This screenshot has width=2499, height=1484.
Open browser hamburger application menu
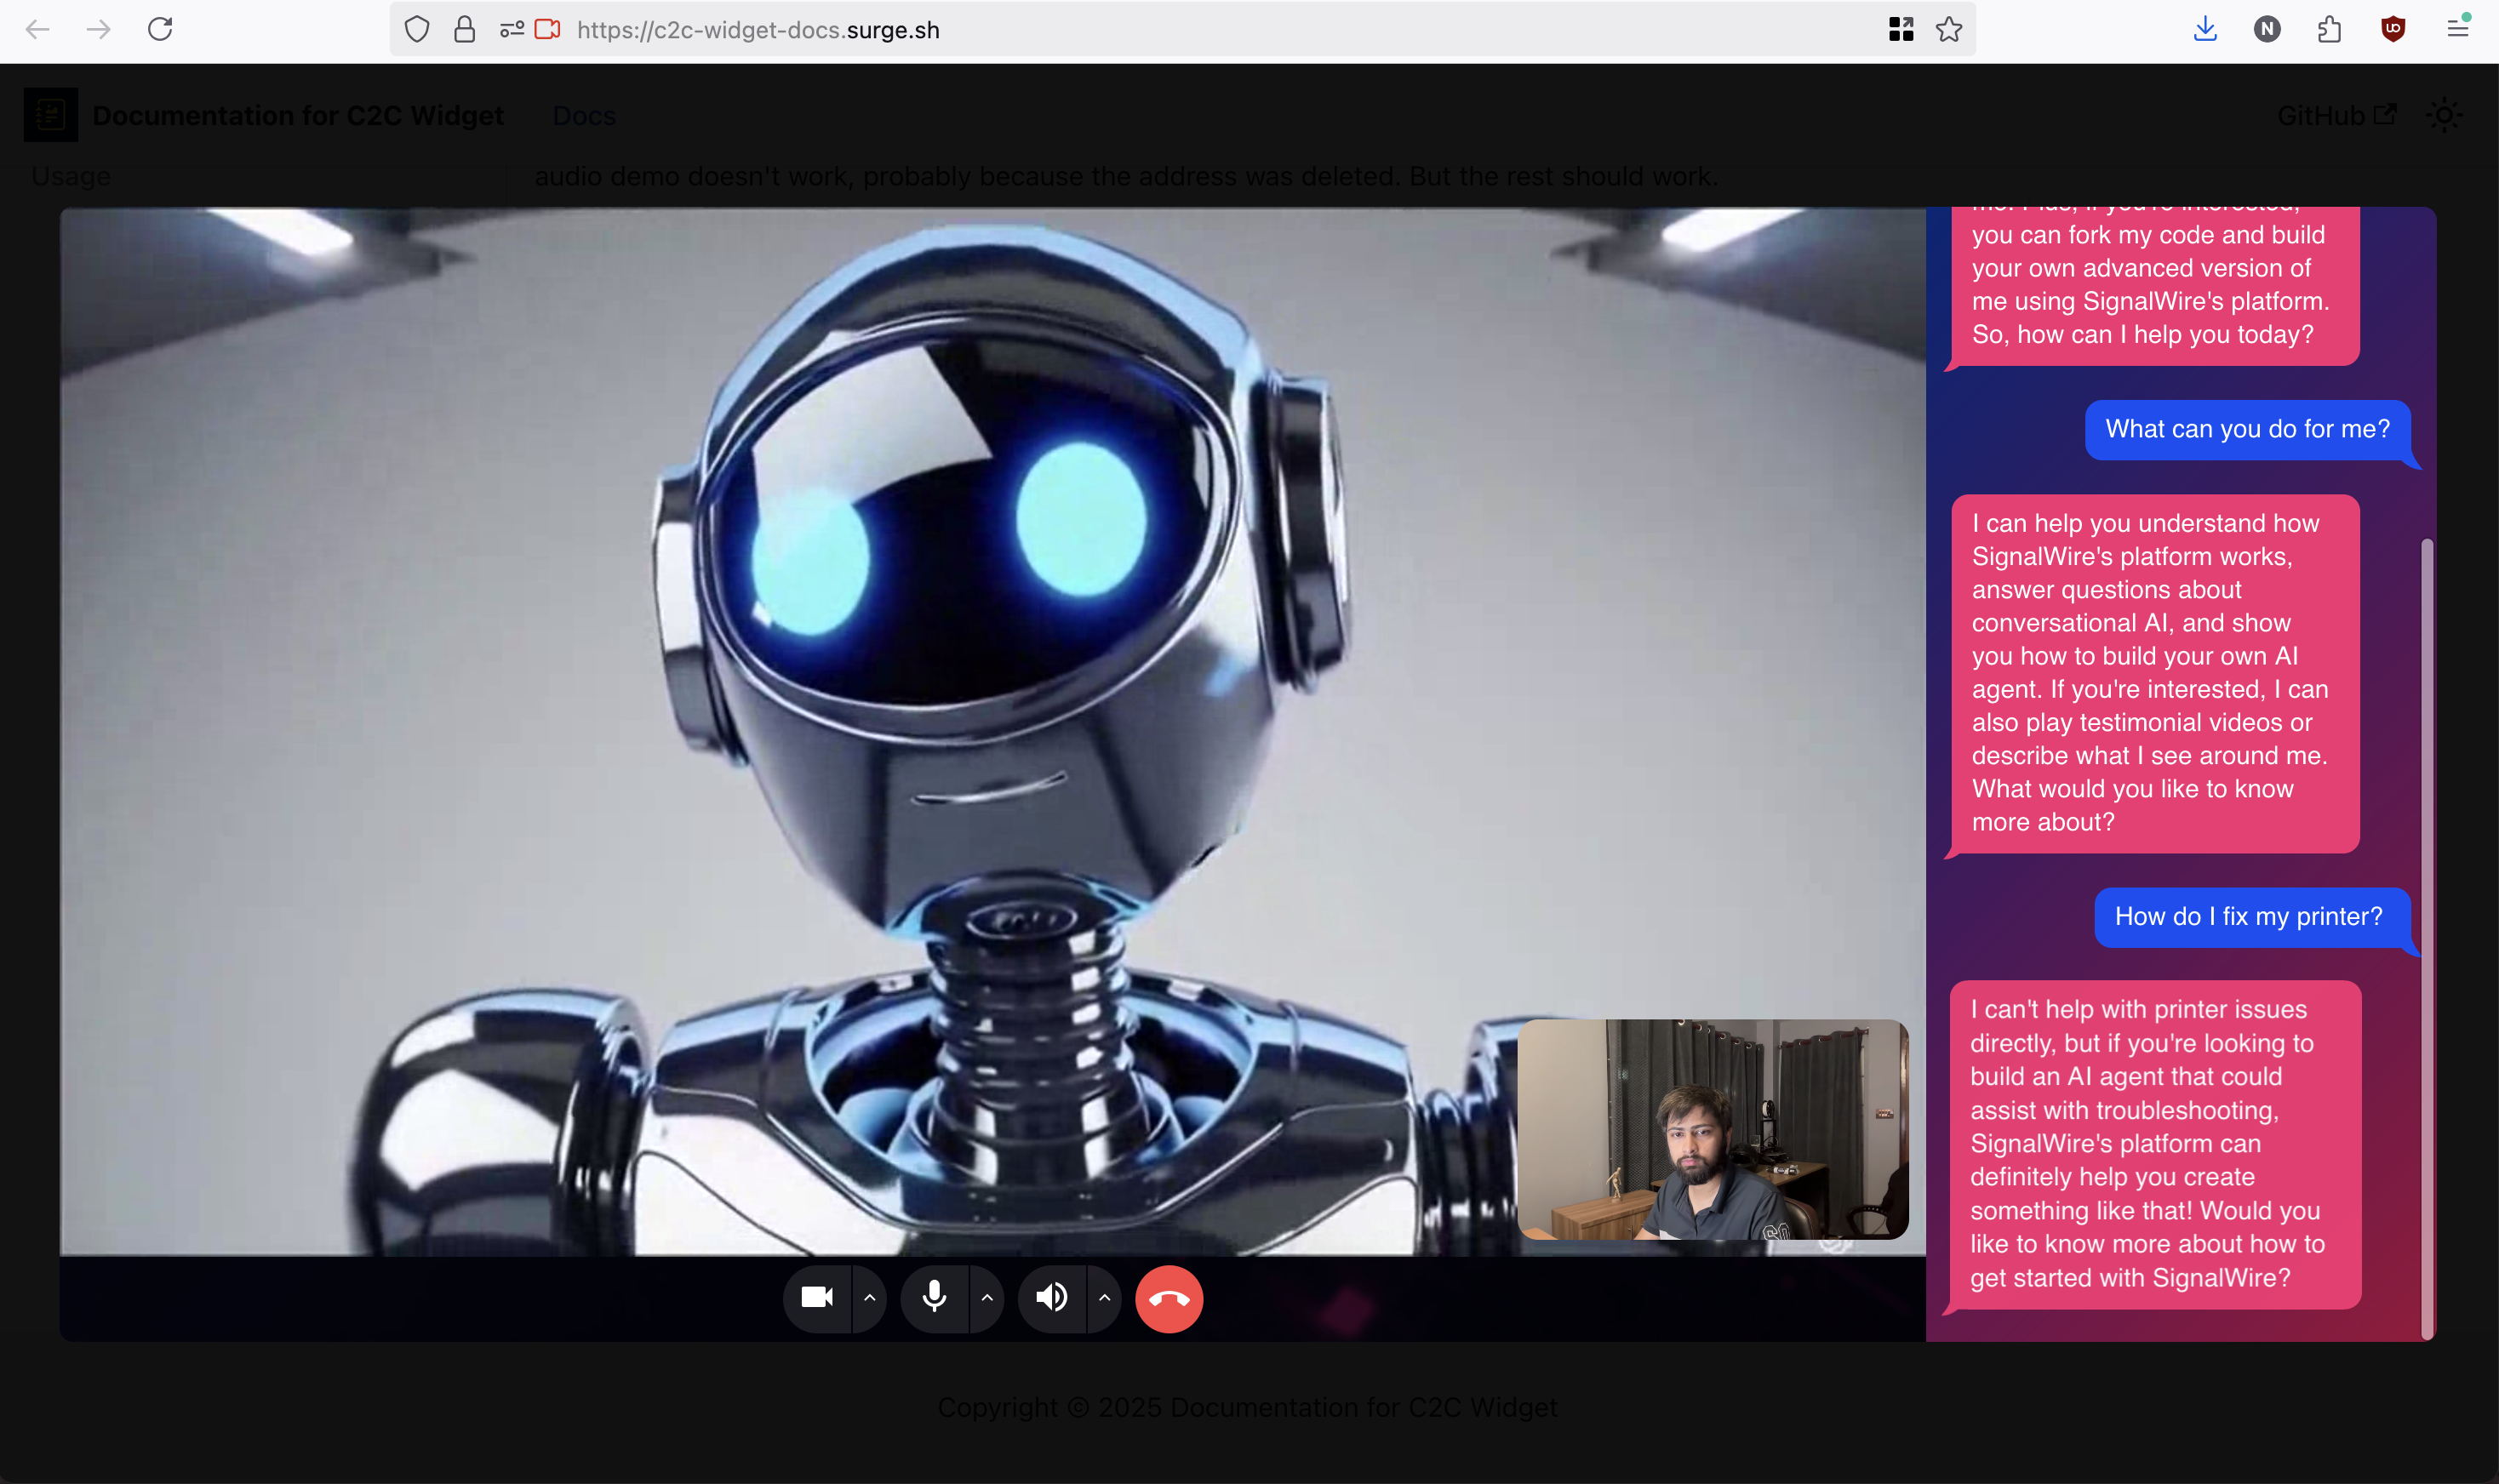point(2458,29)
